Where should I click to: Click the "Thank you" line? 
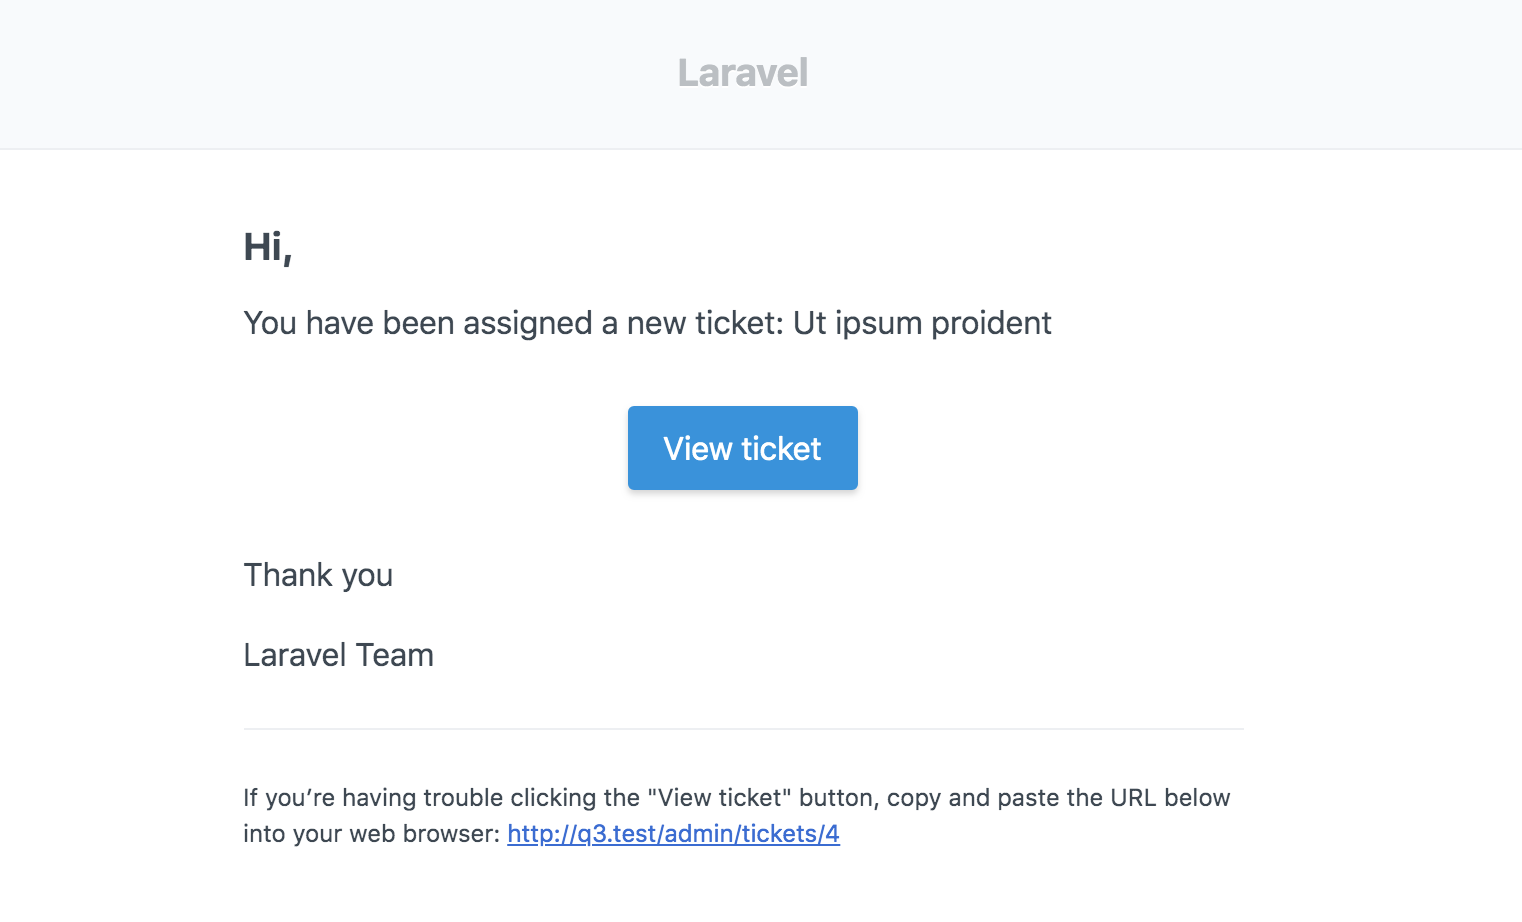318,575
